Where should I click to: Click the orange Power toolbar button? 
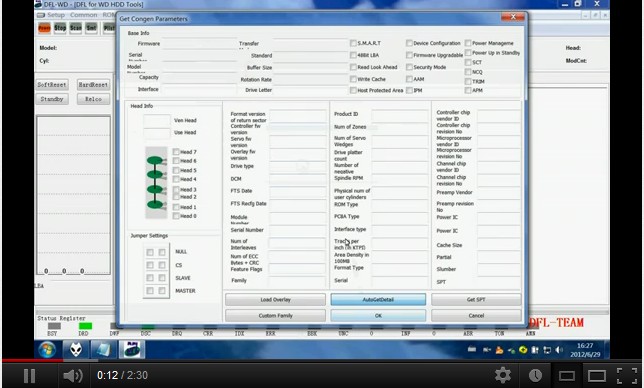44,28
